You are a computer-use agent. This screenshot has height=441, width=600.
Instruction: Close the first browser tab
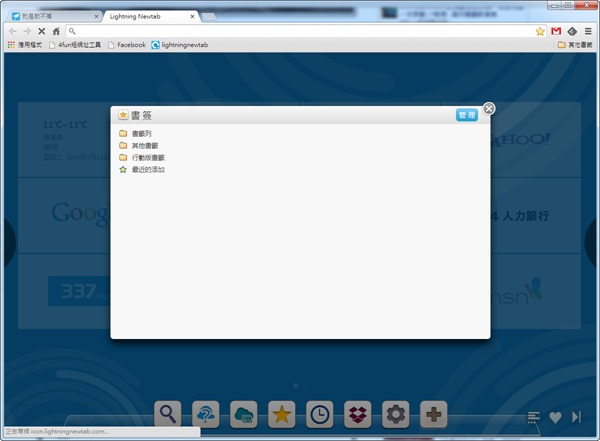pyautogui.click(x=96, y=16)
